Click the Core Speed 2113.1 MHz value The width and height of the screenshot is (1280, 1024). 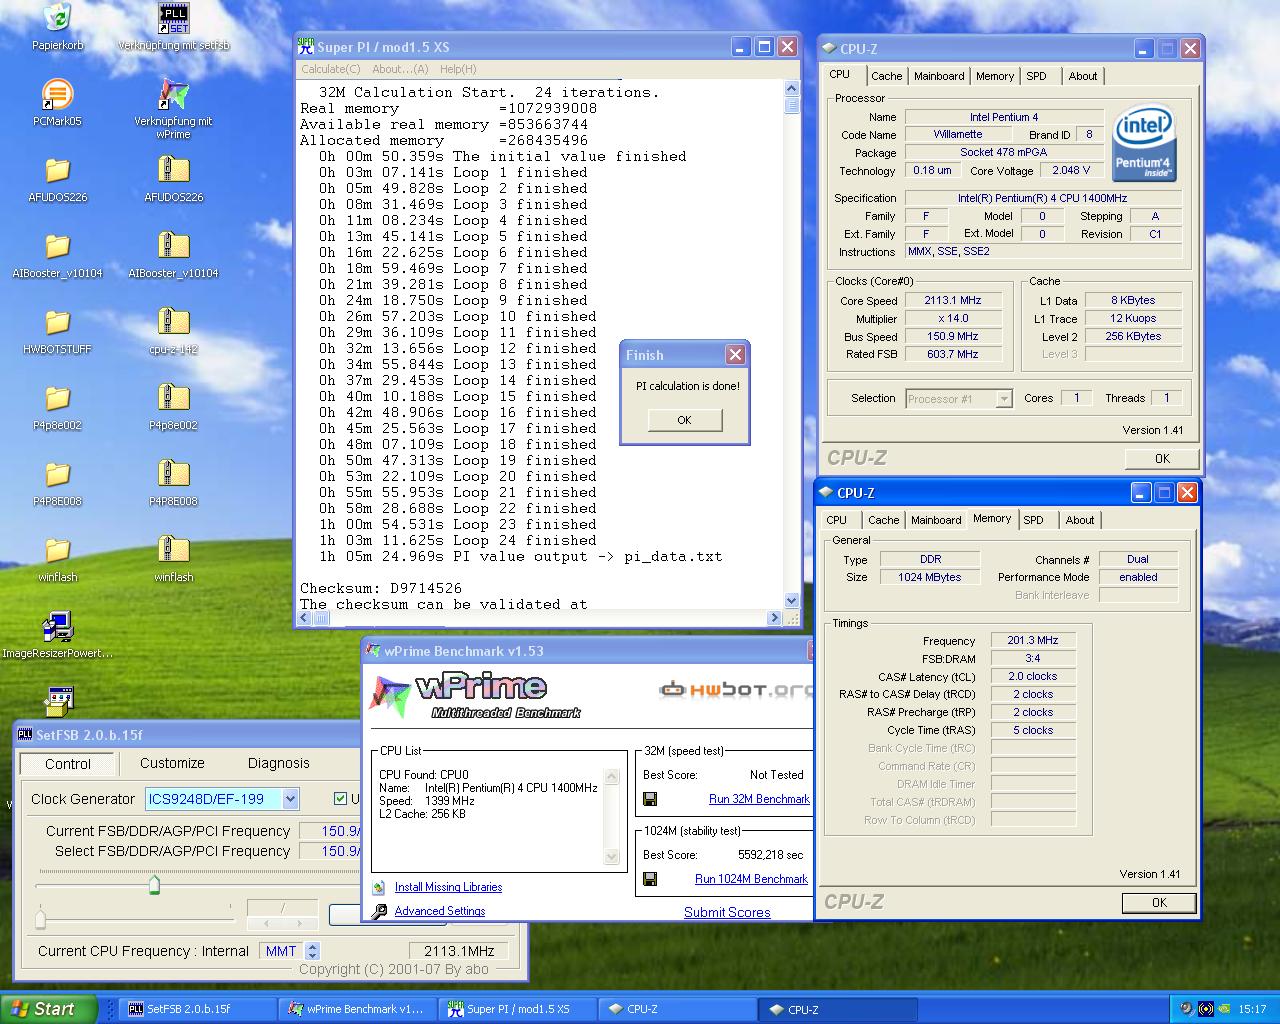952,300
